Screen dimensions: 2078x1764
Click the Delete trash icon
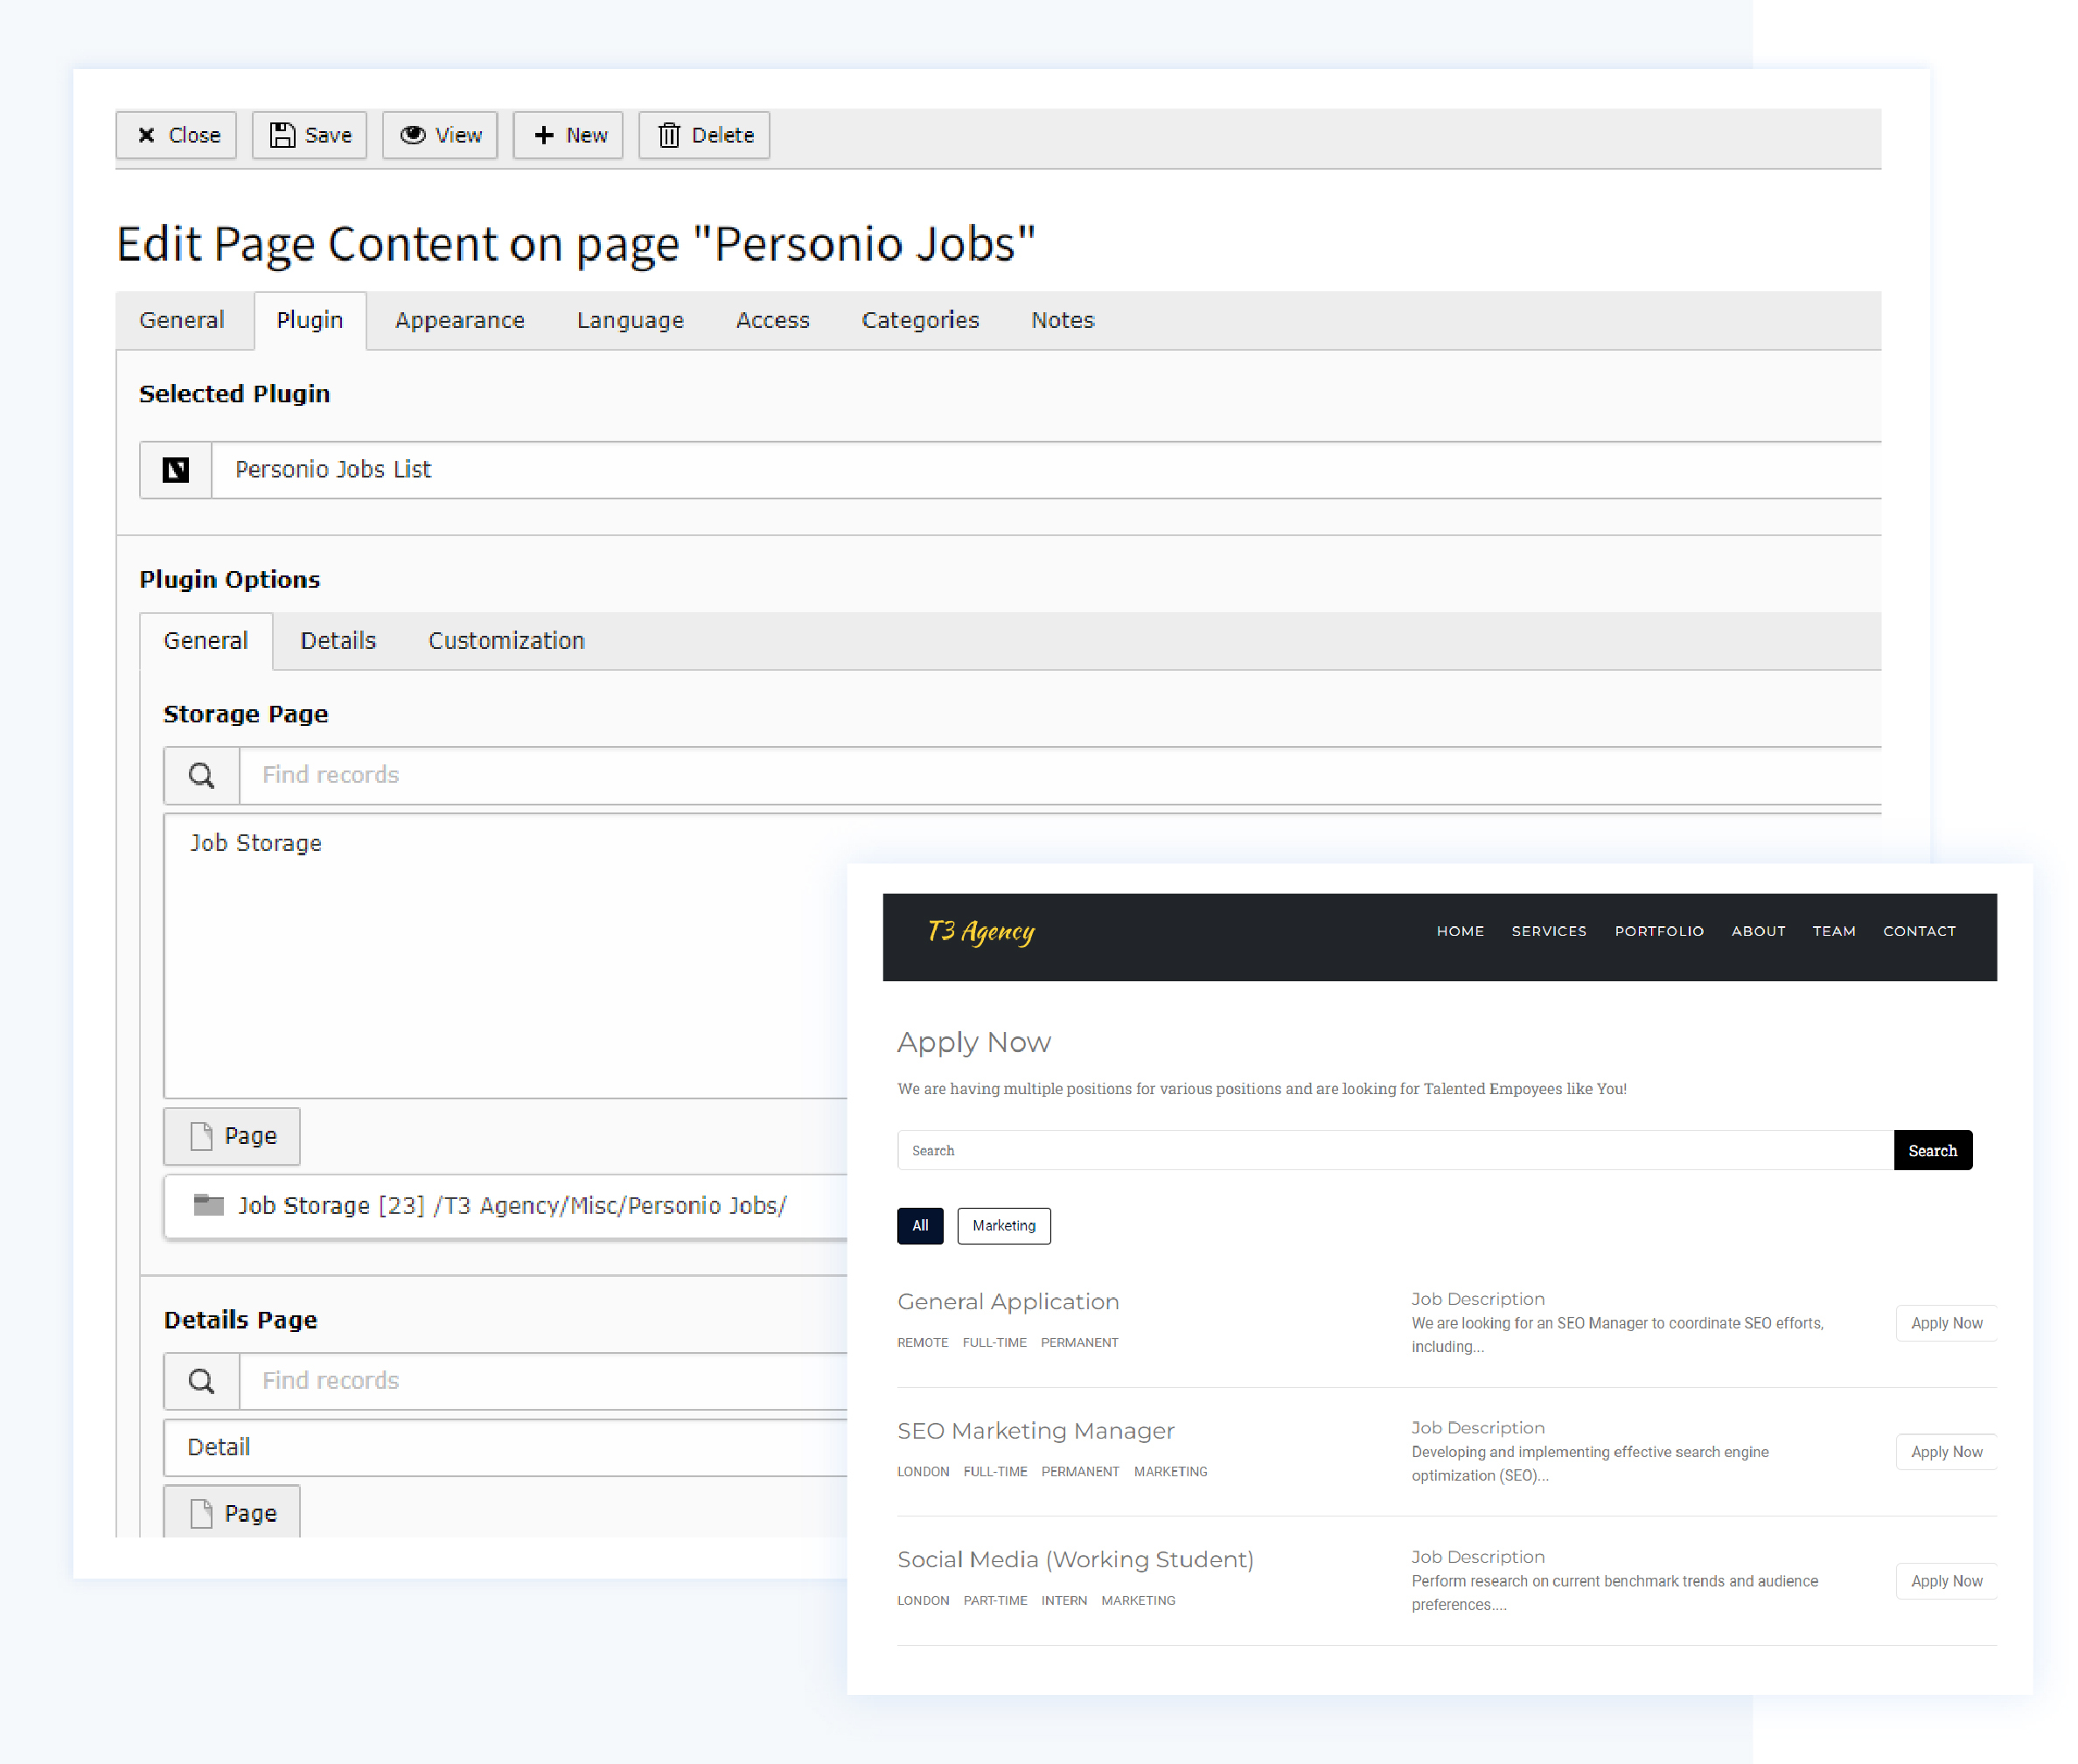[669, 135]
